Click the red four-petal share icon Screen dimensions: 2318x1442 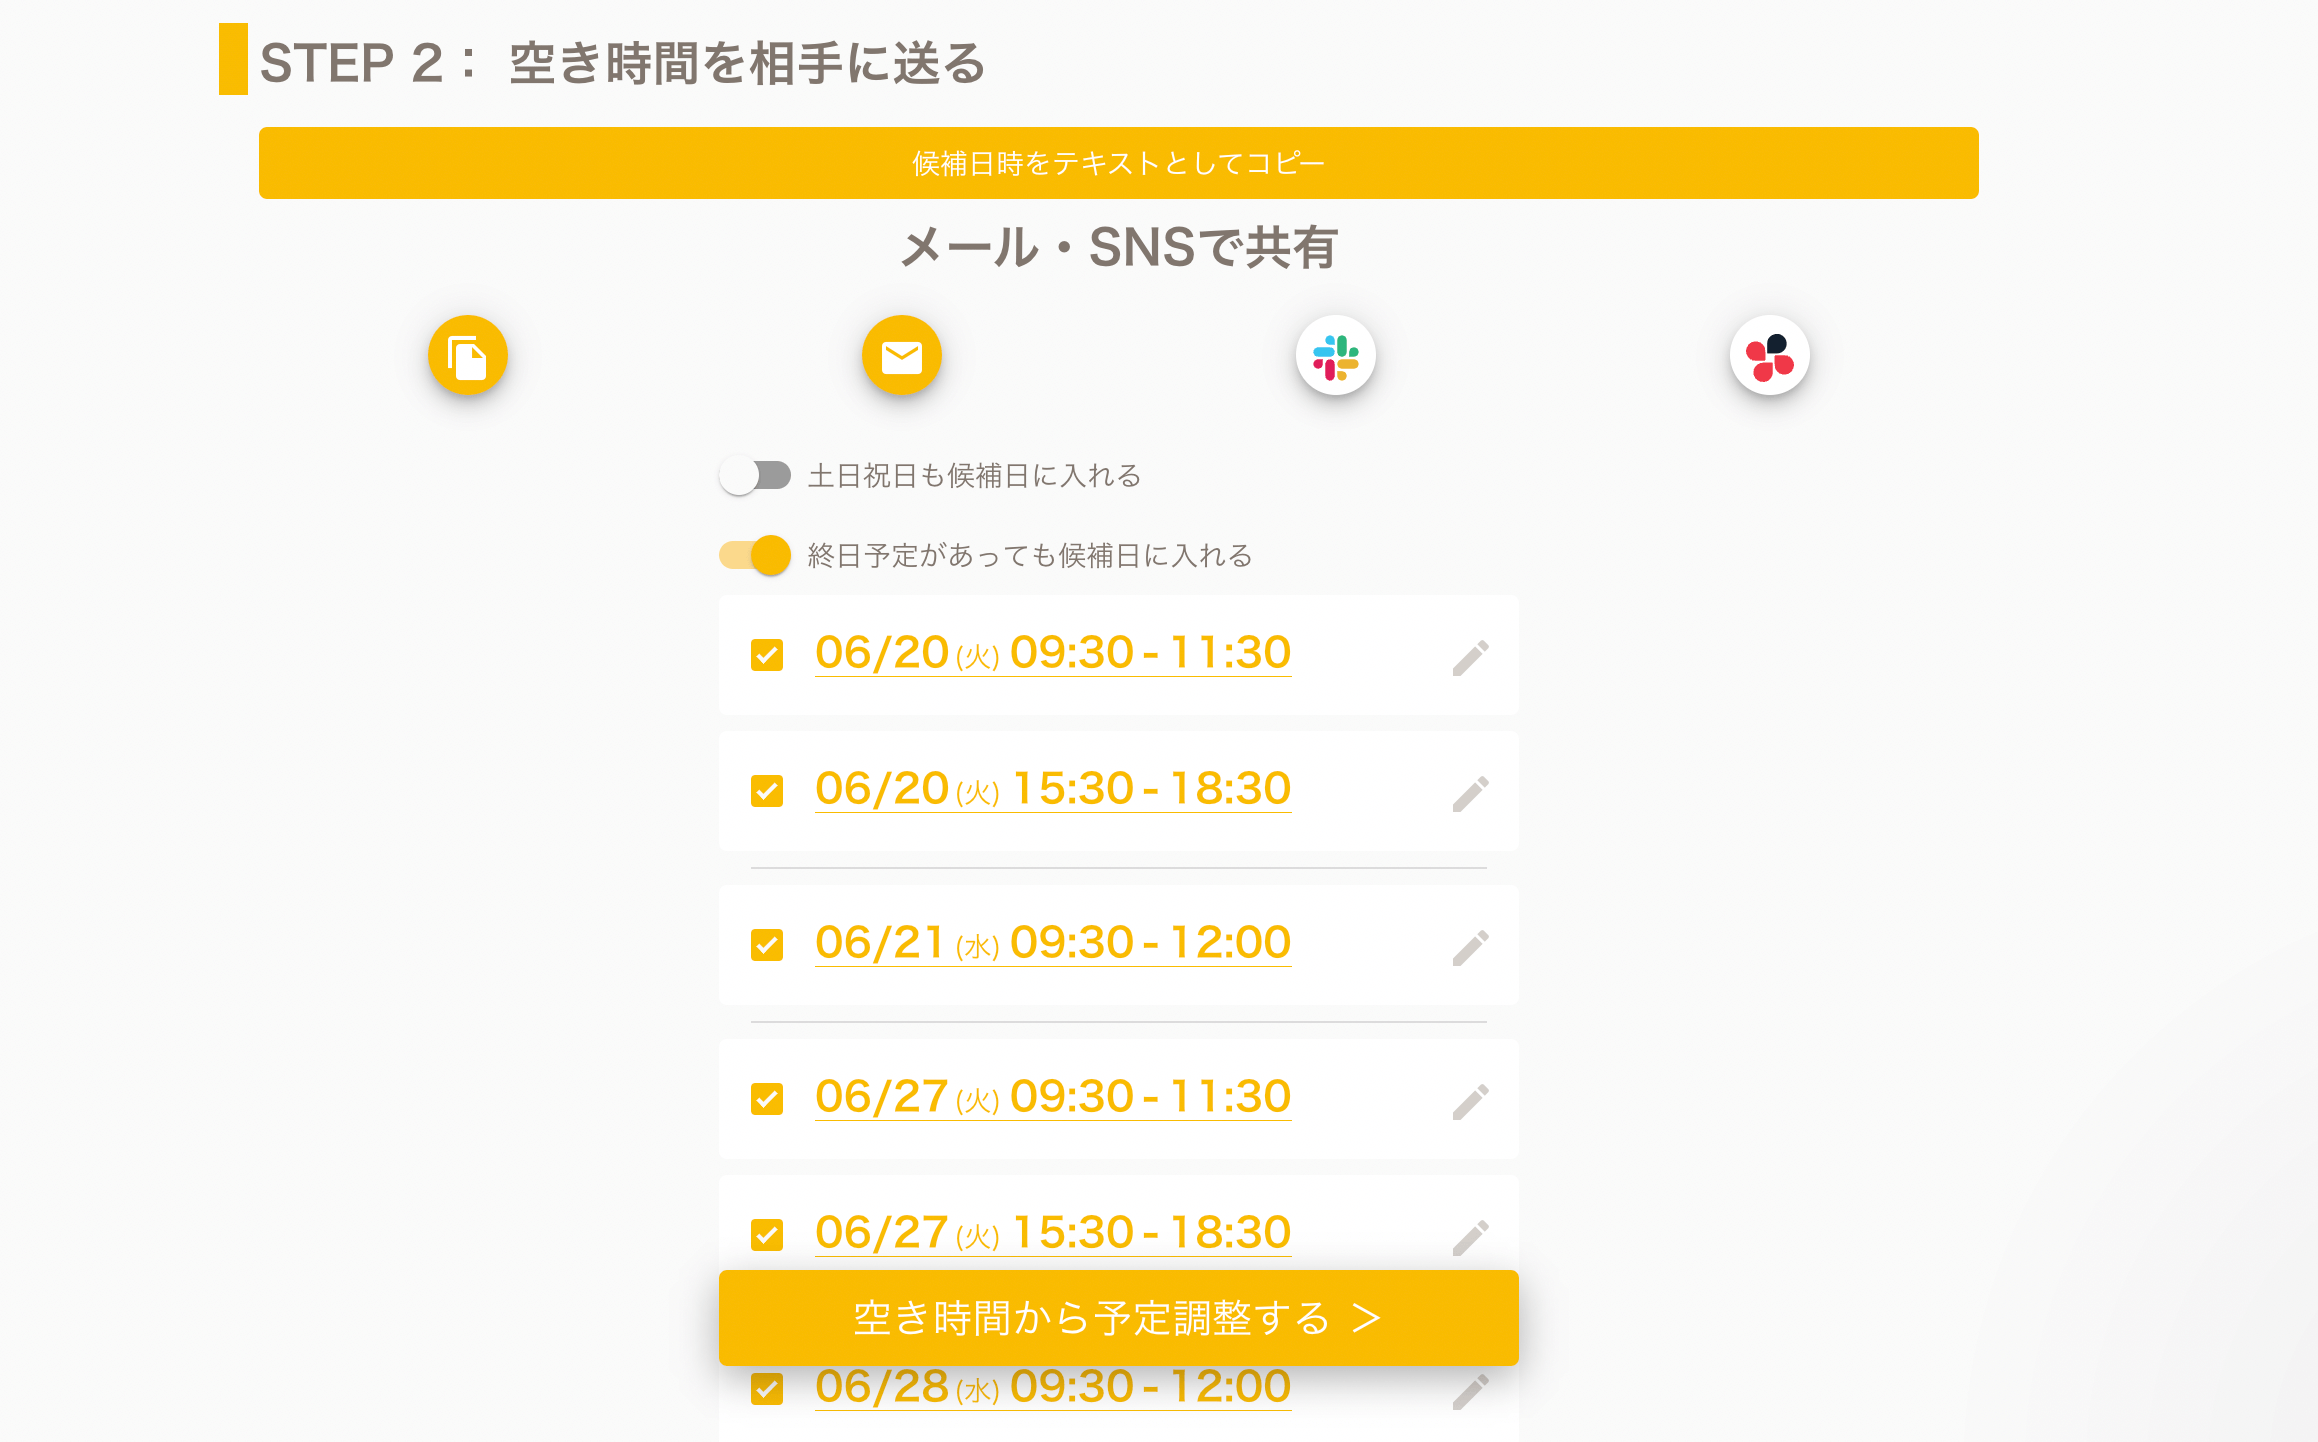coord(1769,356)
